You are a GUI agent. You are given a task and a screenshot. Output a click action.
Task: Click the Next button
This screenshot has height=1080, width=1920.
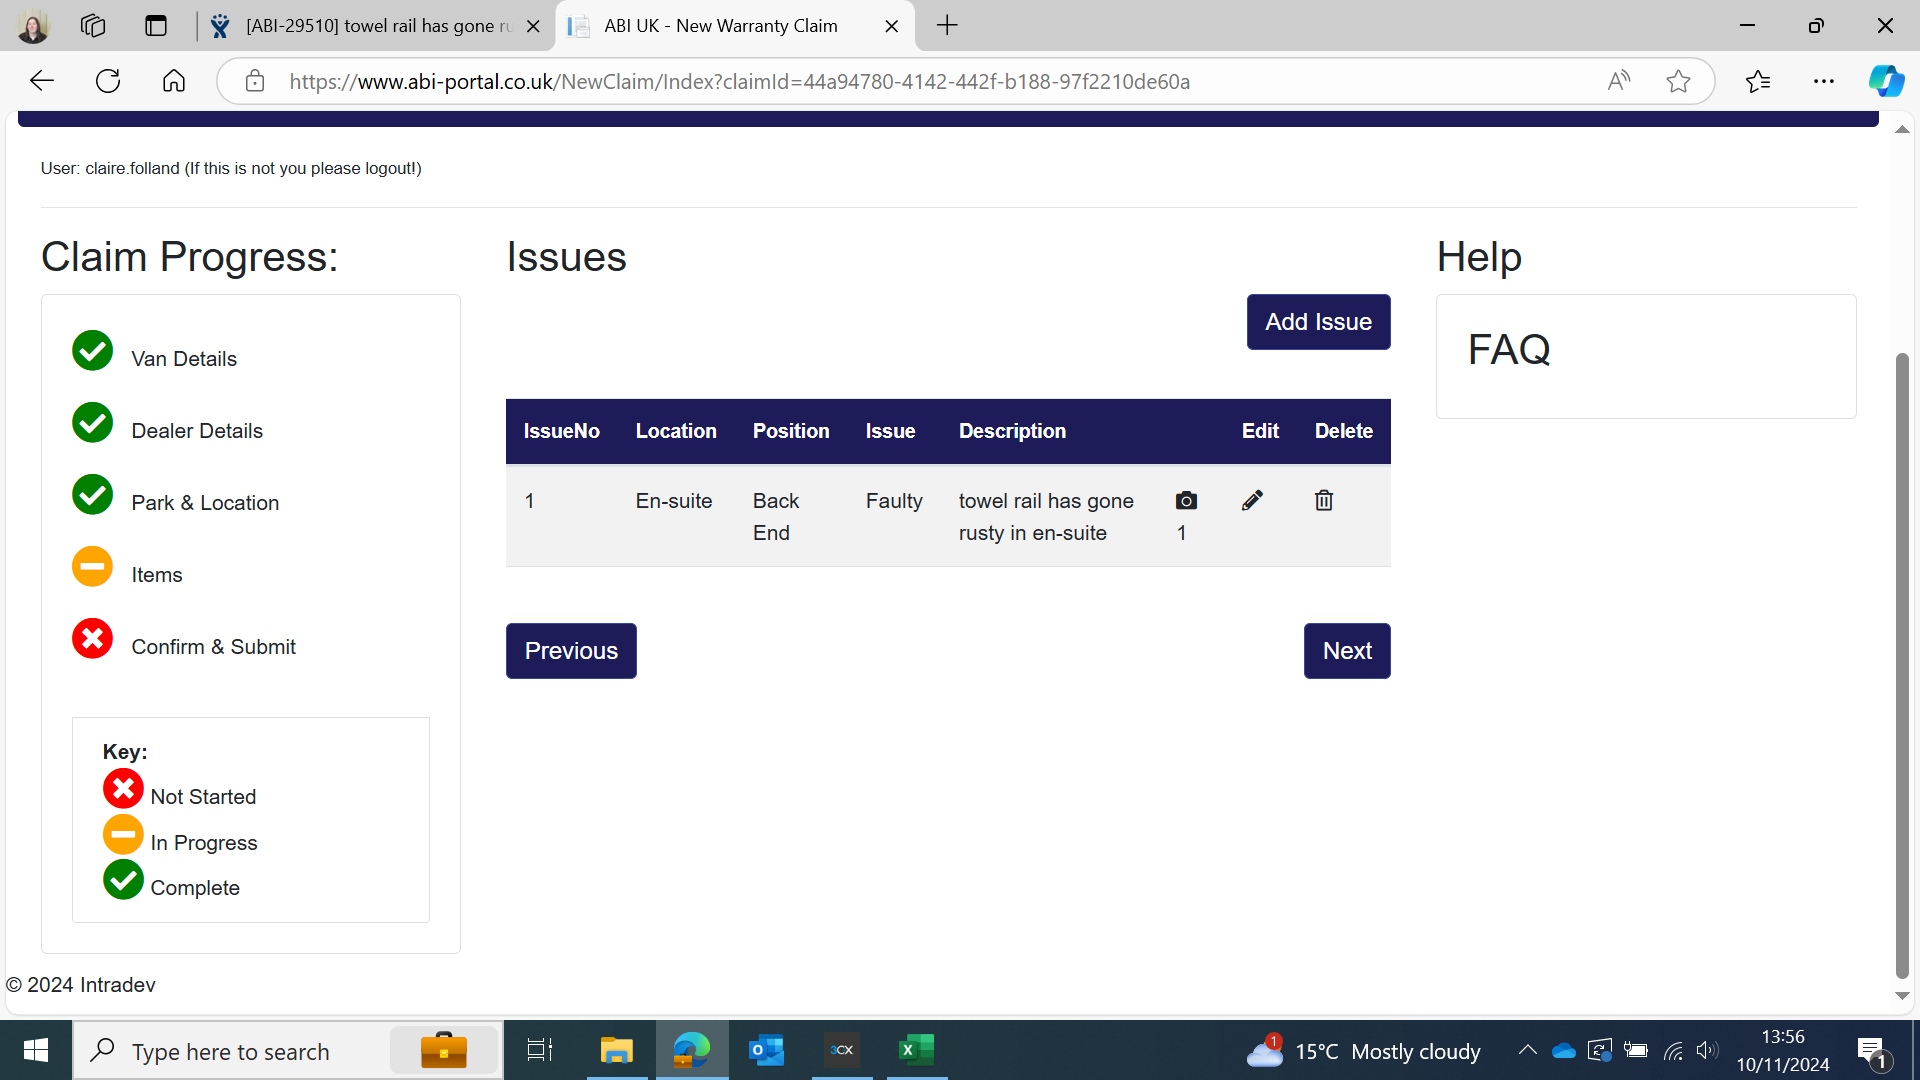(1346, 651)
